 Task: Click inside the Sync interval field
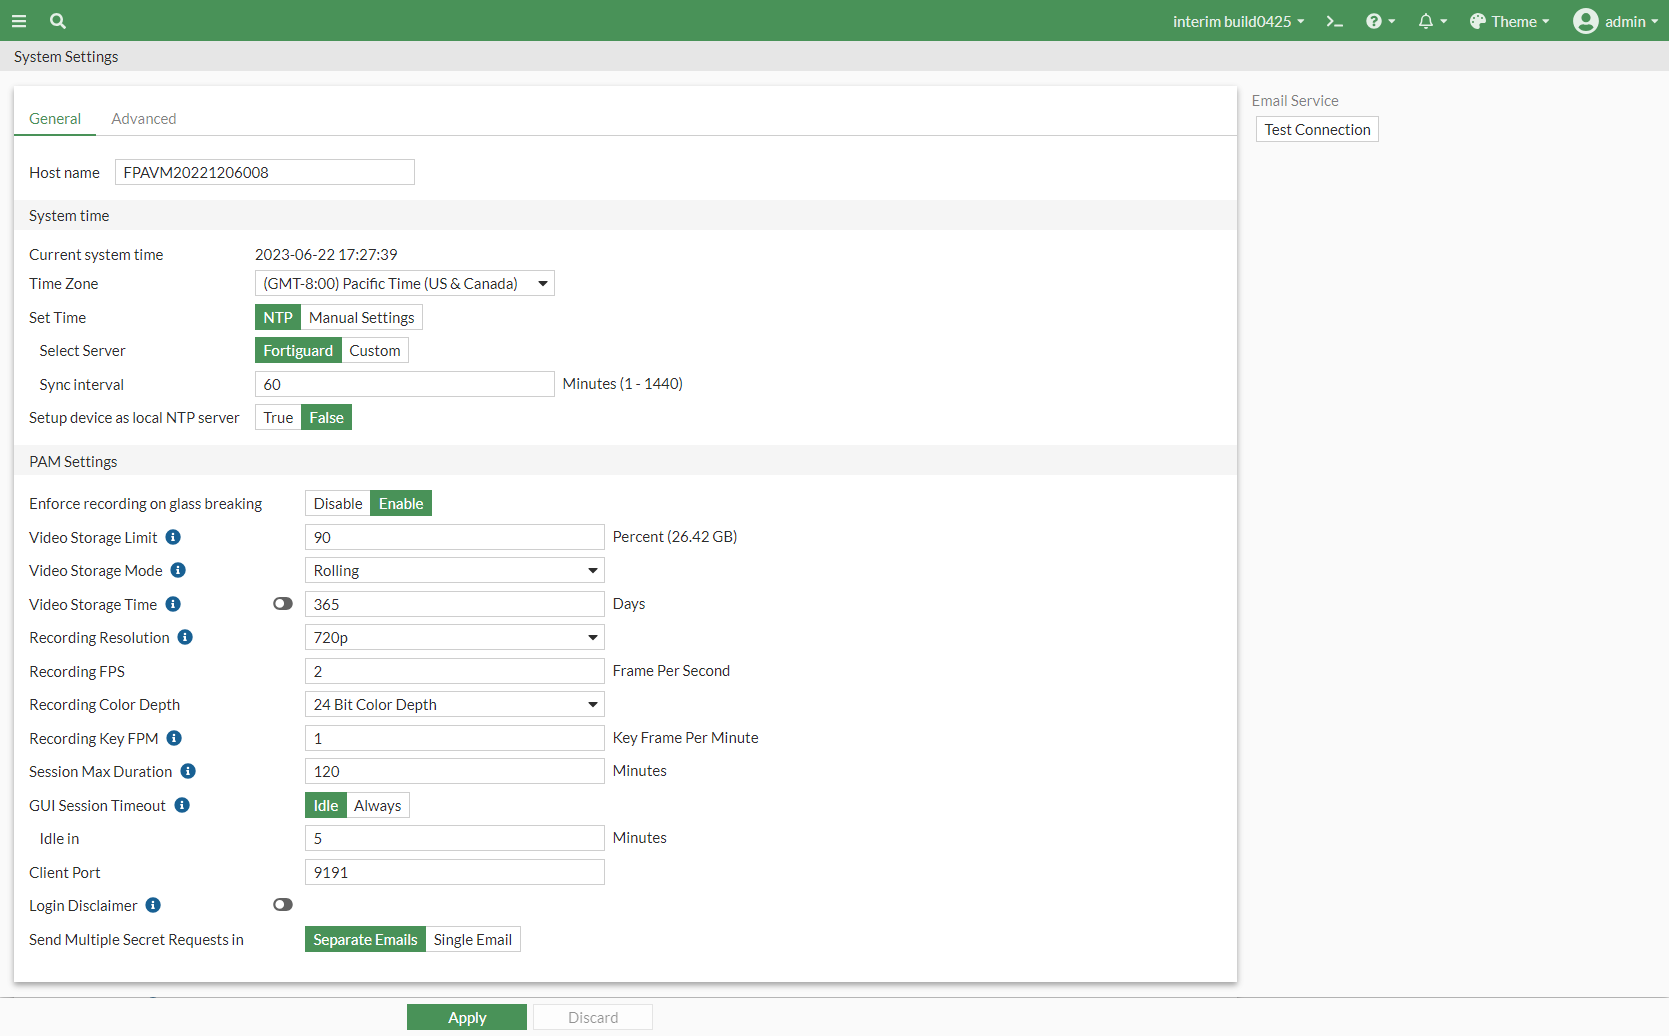pos(404,384)
